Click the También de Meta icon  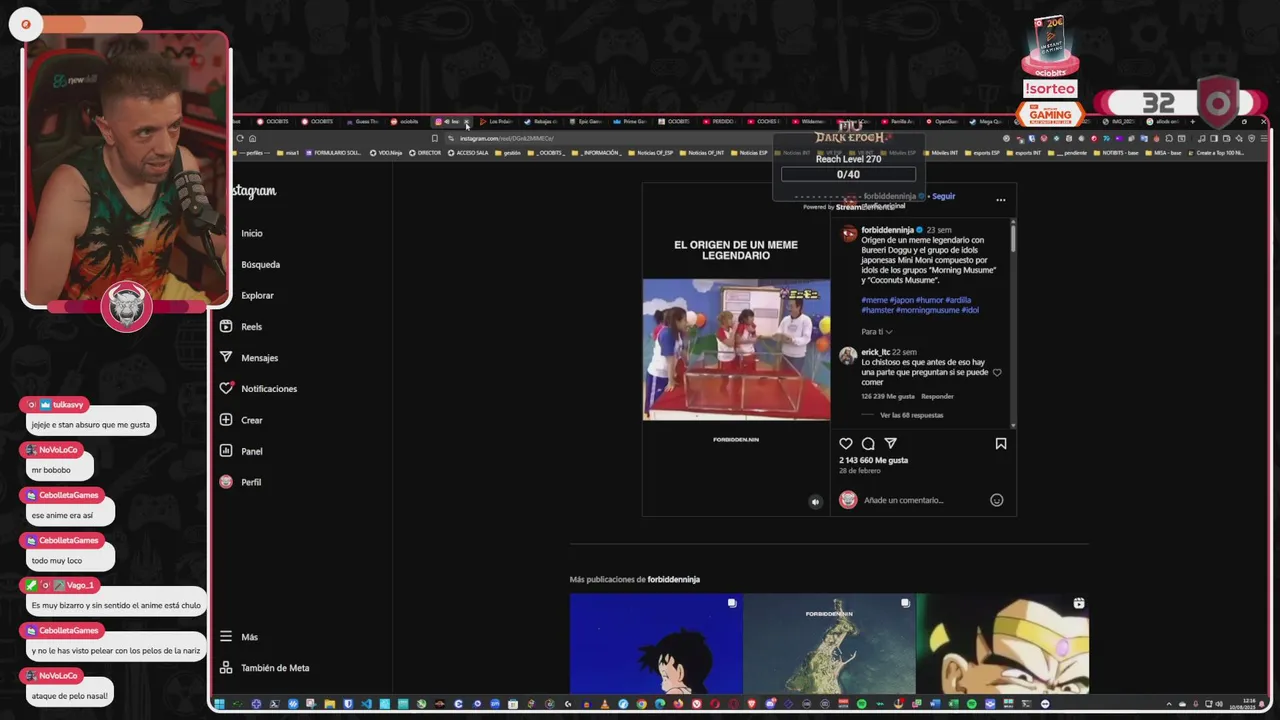coord(226,667)
